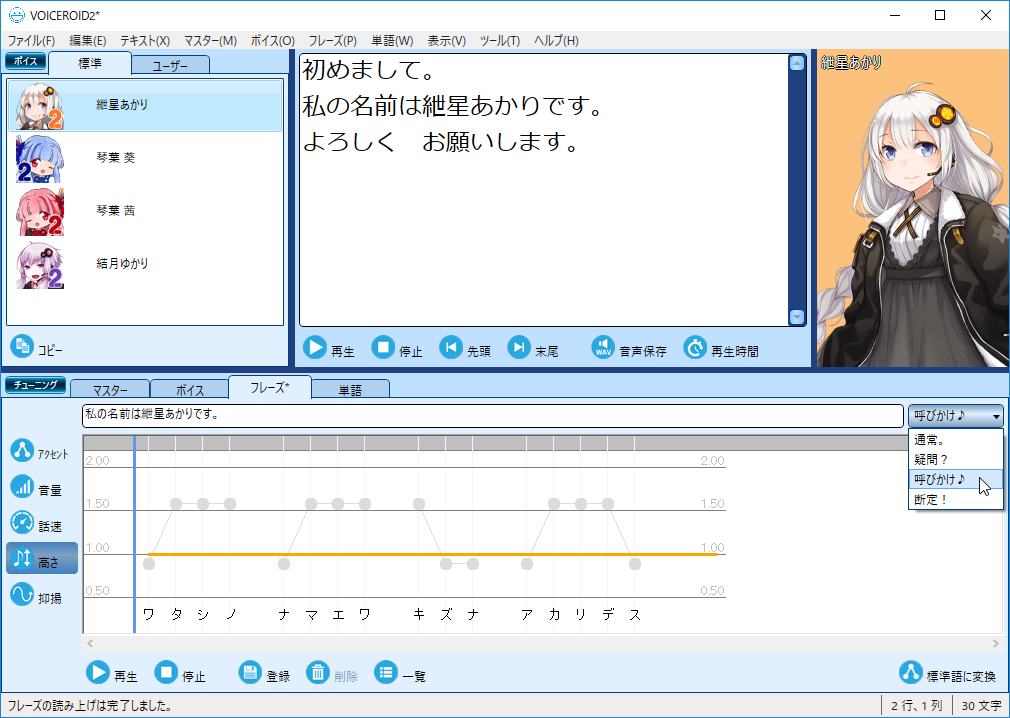The height and width of the screenshot is (718, 1010).
Task: Click the graph scrollbar left arrow
Action: [x=90, y=643]
